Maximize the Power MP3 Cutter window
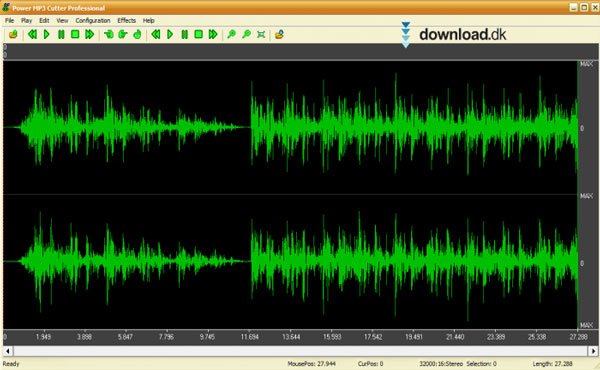Screen dimensions: 600x370 coord(584,7)
